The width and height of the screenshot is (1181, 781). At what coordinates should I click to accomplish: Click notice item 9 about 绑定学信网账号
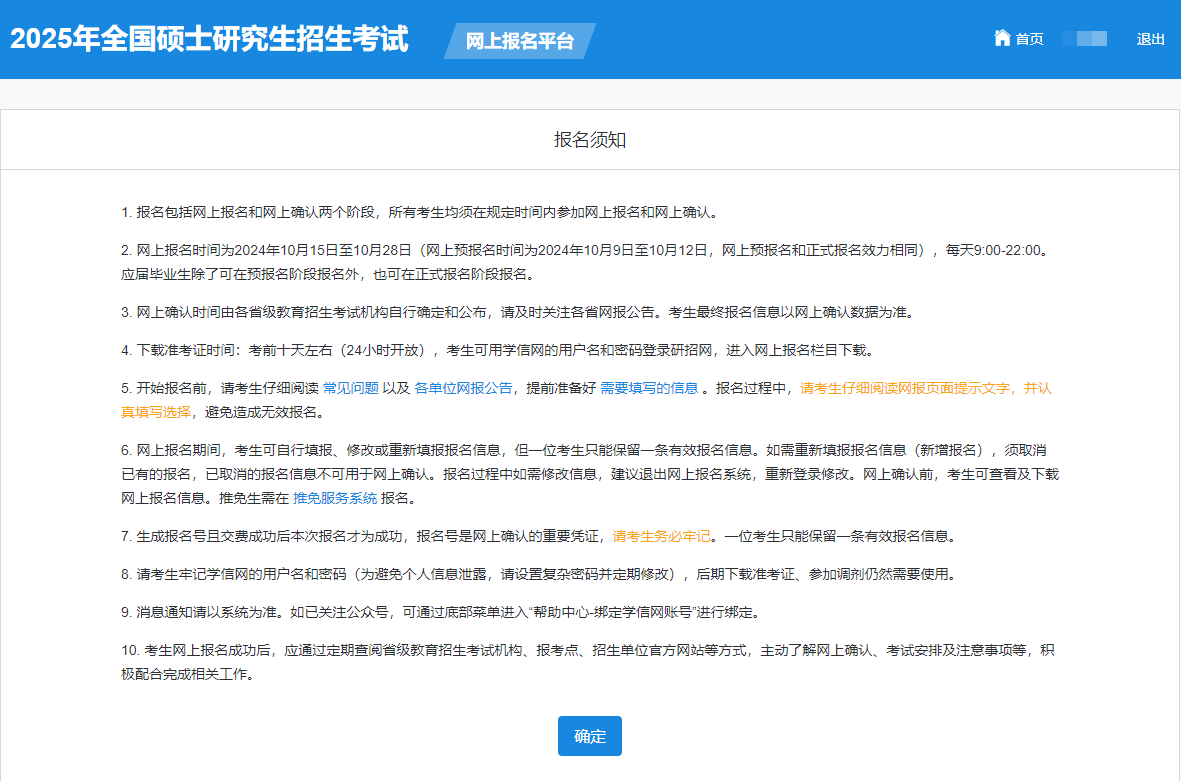tap(446, 612)
